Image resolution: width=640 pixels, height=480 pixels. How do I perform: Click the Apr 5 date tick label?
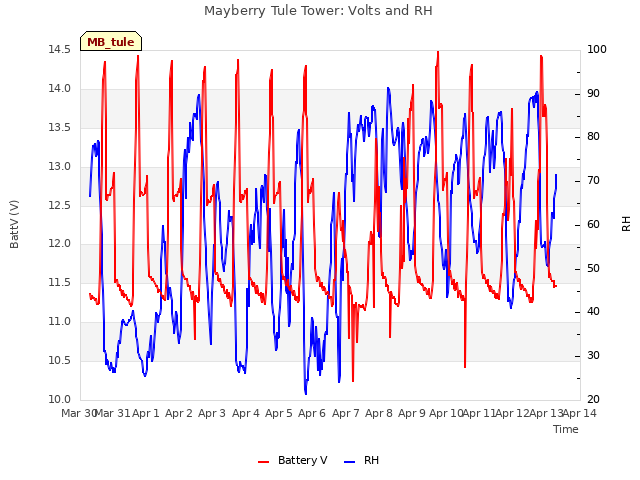pyautogui.click(x=279, y=413)
